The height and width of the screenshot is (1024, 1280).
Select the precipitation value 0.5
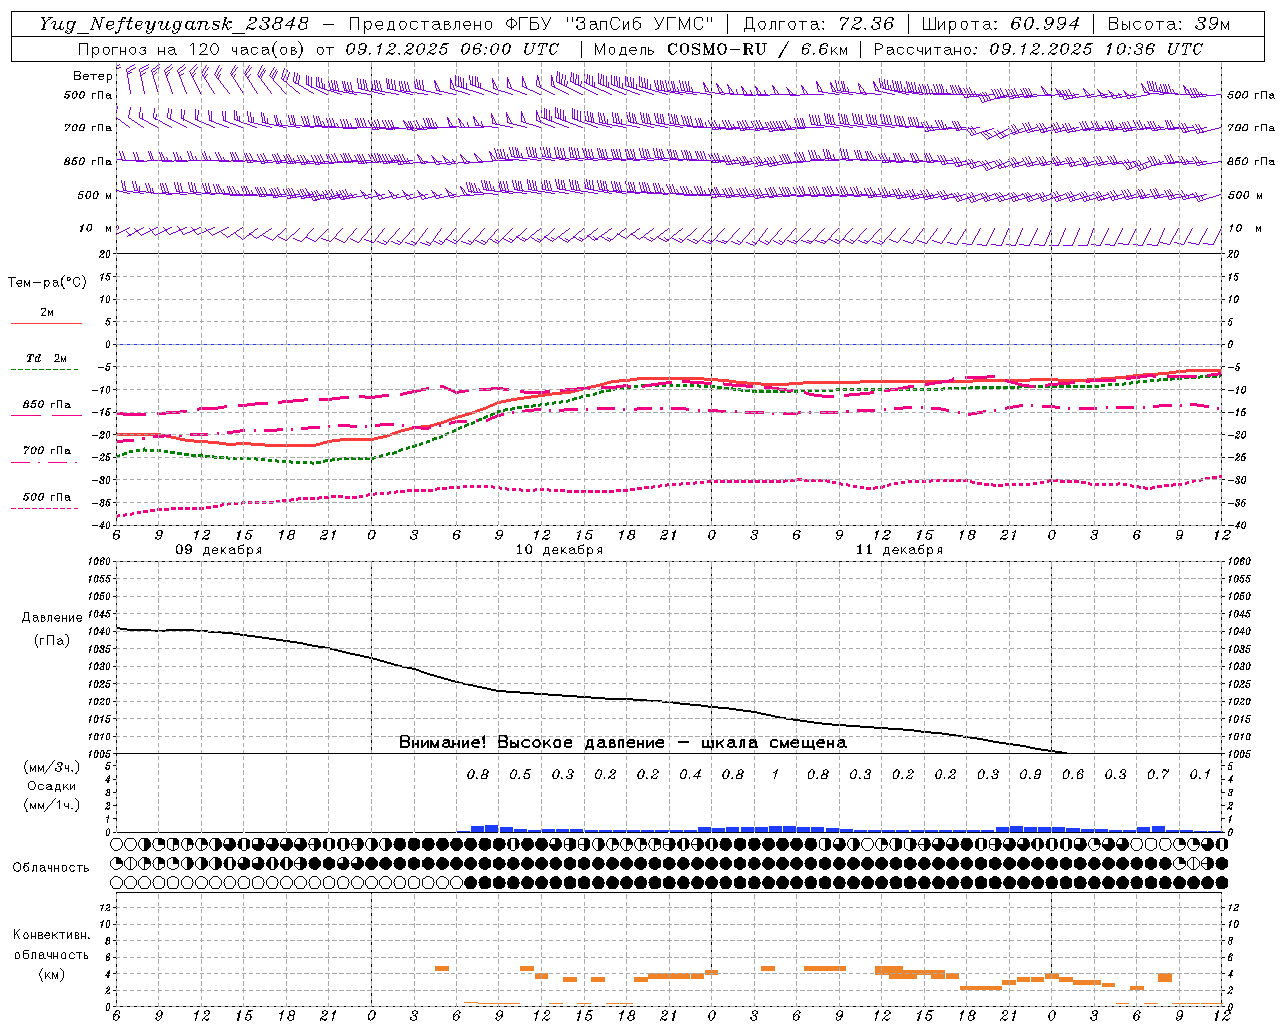coord(520,774)
